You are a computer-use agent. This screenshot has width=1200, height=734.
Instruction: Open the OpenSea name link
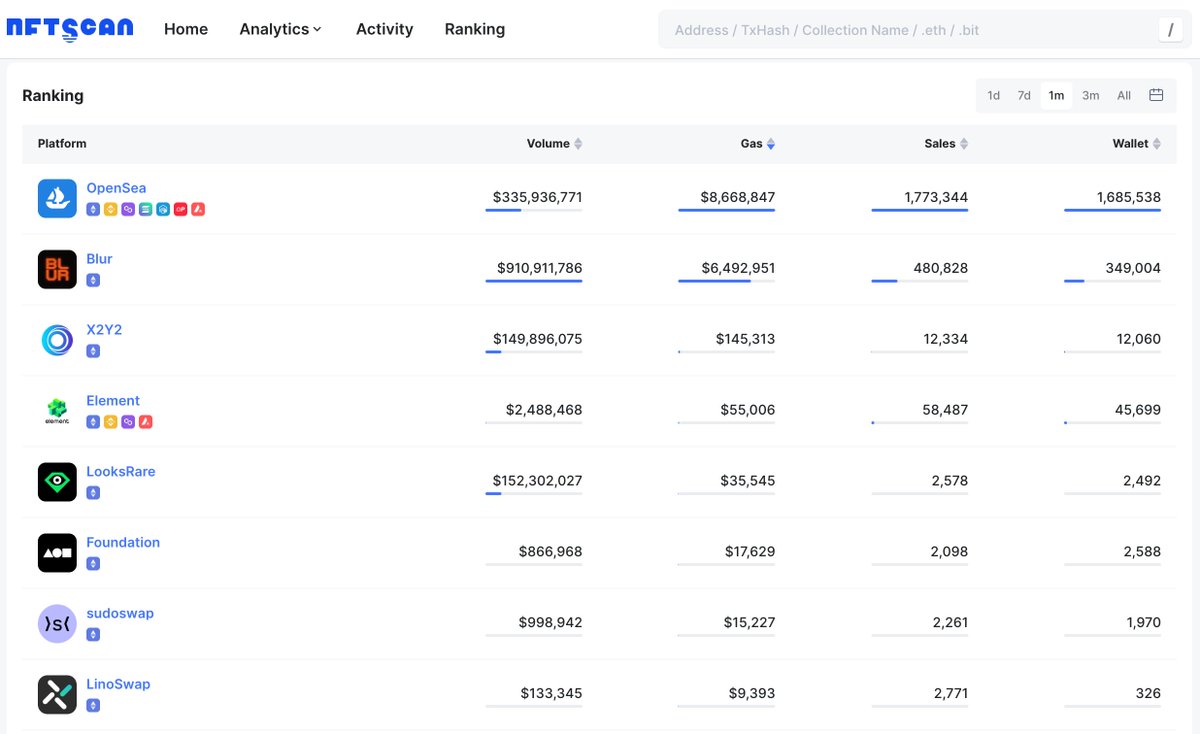116,188
